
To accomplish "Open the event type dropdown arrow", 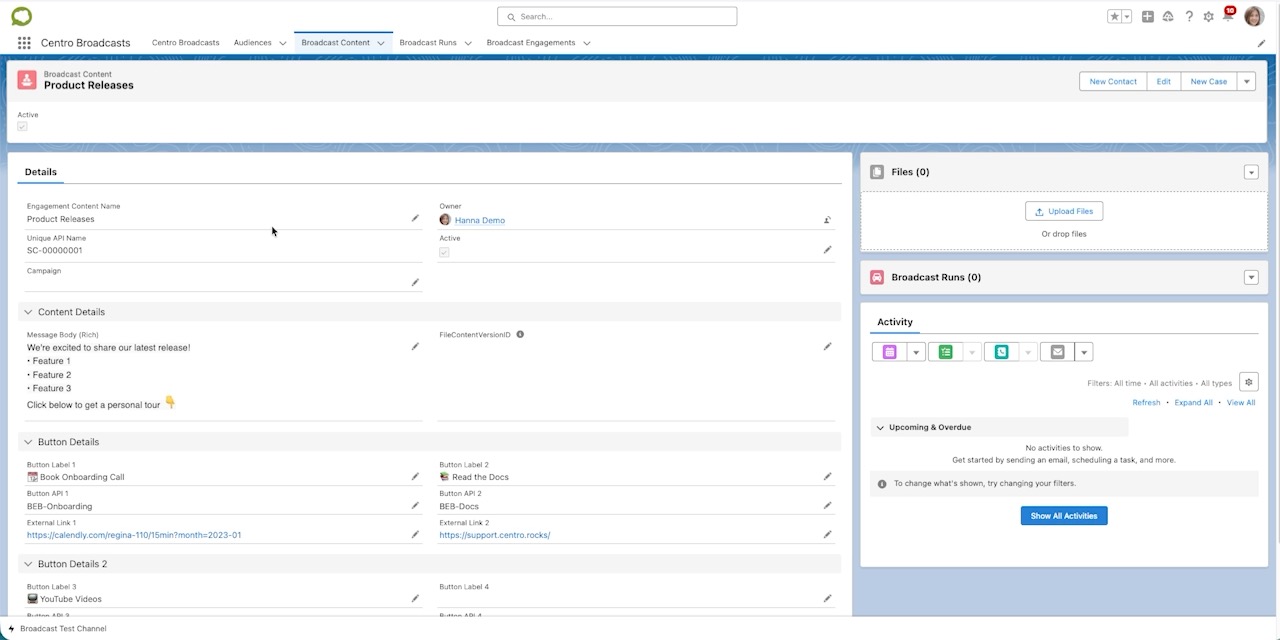I will tap(916, 352).
